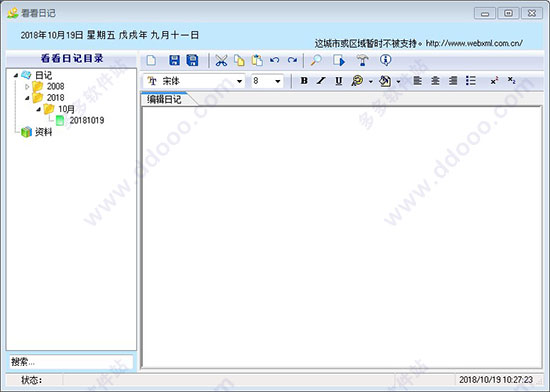Click the 看看日记目录 panel header
Image resolution: width=550 pixels, height=392 pixels.
(72, 58)
